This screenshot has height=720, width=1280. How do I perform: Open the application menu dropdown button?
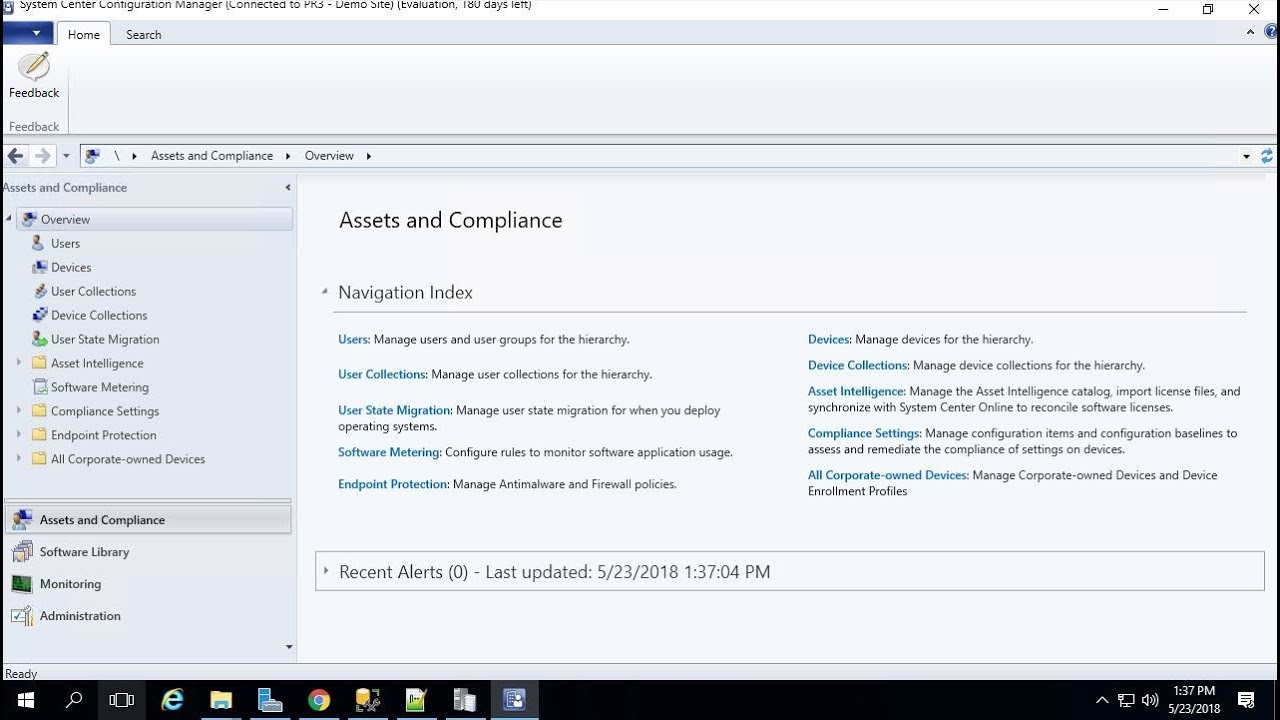[28, 34]
